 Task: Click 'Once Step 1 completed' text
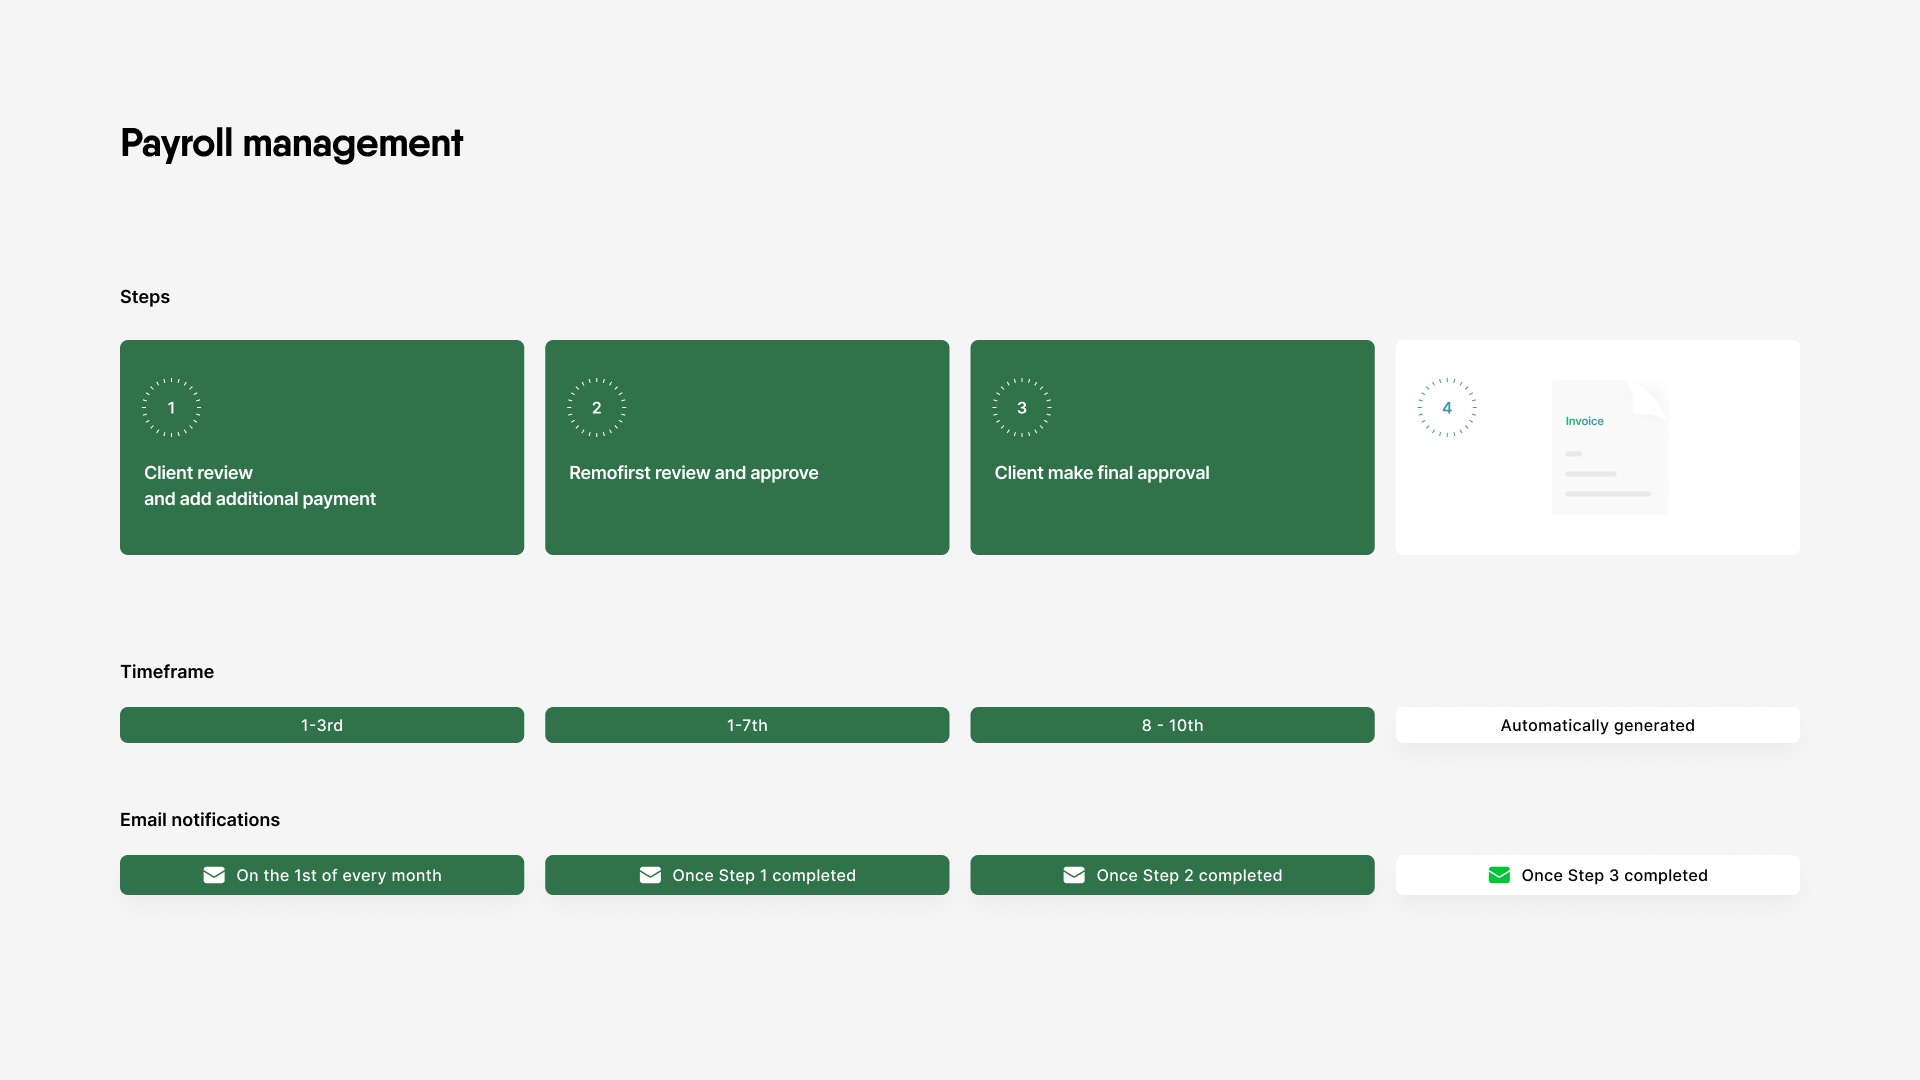pos(764,875)
